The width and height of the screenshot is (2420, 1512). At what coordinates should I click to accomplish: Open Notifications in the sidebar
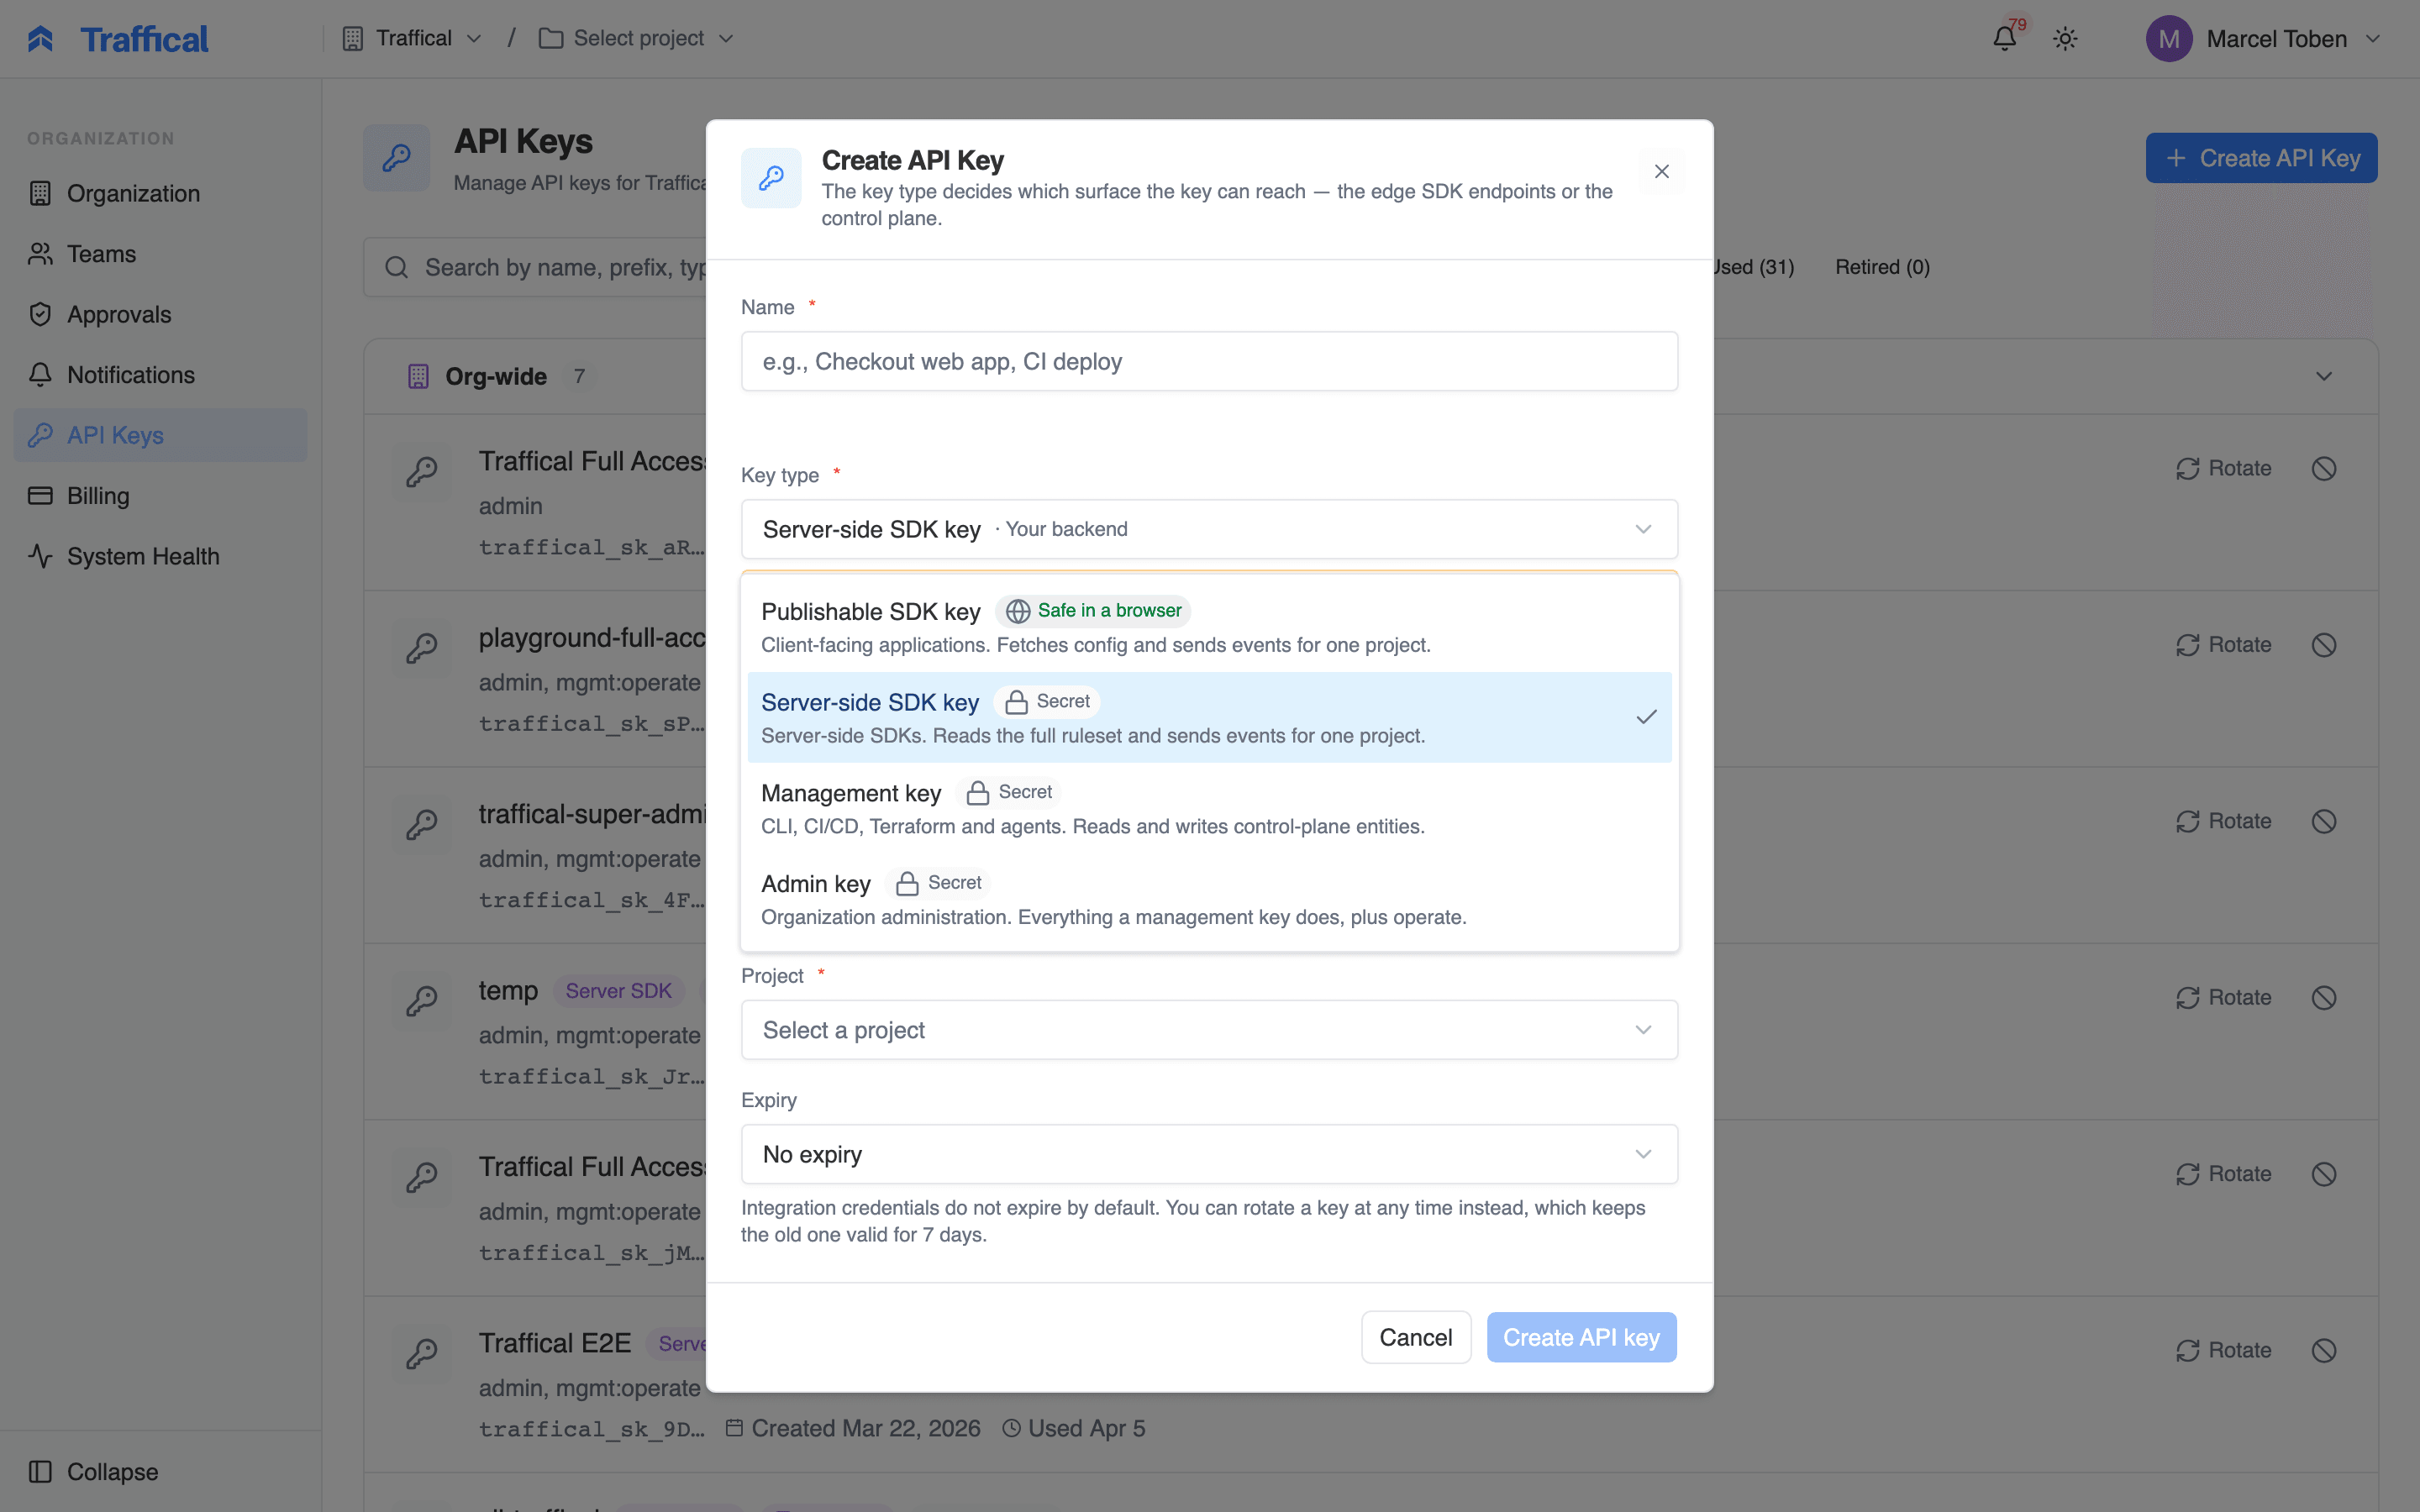(160, 375)
